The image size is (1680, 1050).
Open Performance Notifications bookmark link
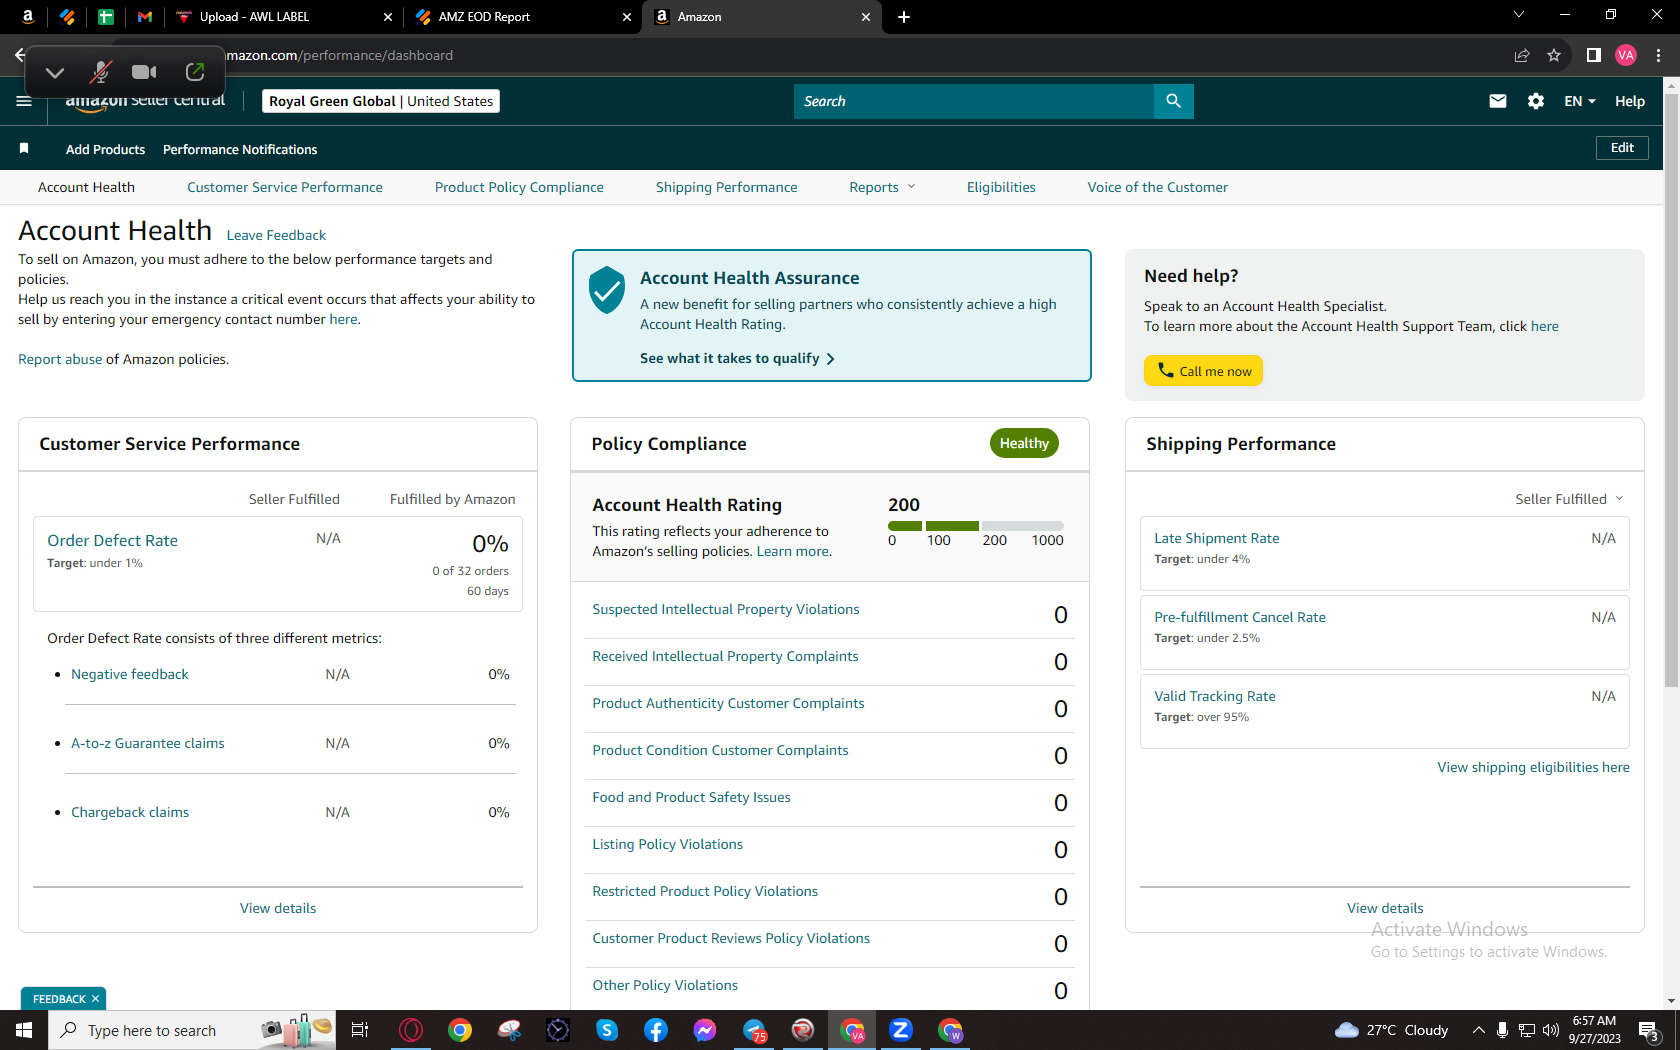click(x=240, y=149)
